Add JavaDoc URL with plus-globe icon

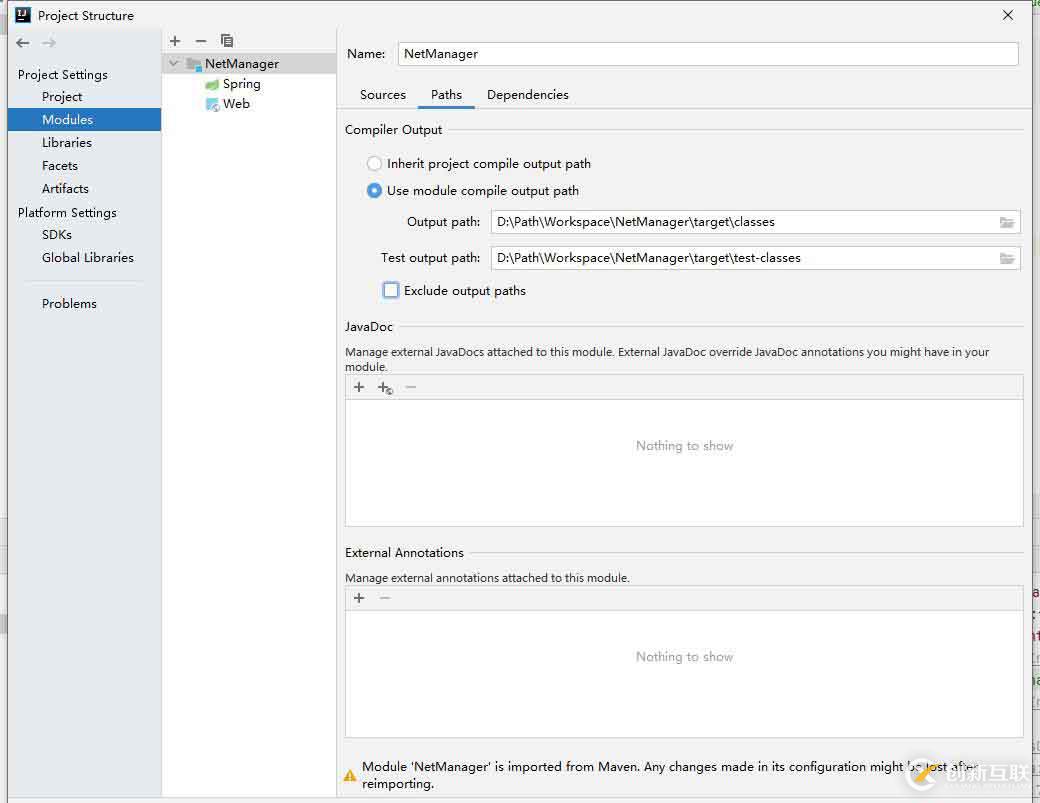[385, 388]
